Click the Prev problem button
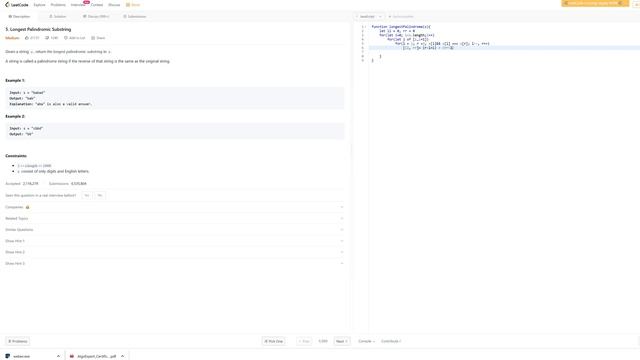Image resolution: width=640 pixels, height=360 pixels. click(304, 341)
